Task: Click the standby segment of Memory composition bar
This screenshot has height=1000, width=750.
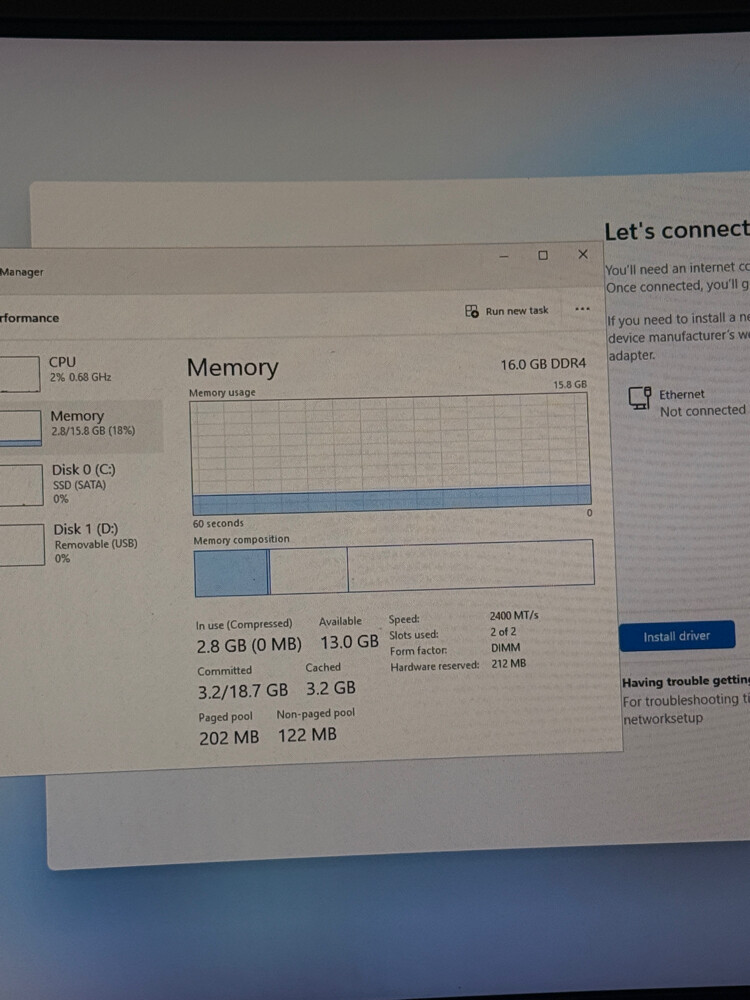Action: [x=309, y=570]
